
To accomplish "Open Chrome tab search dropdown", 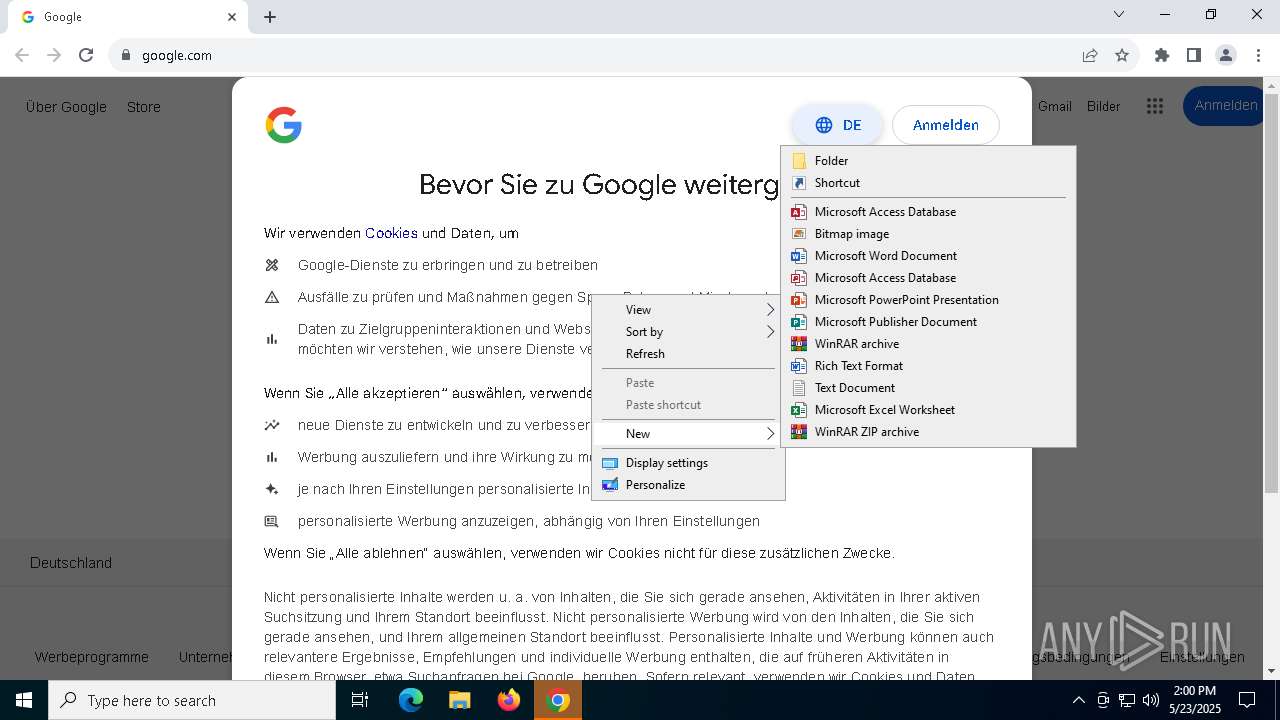I will [x=1119, y=15].
